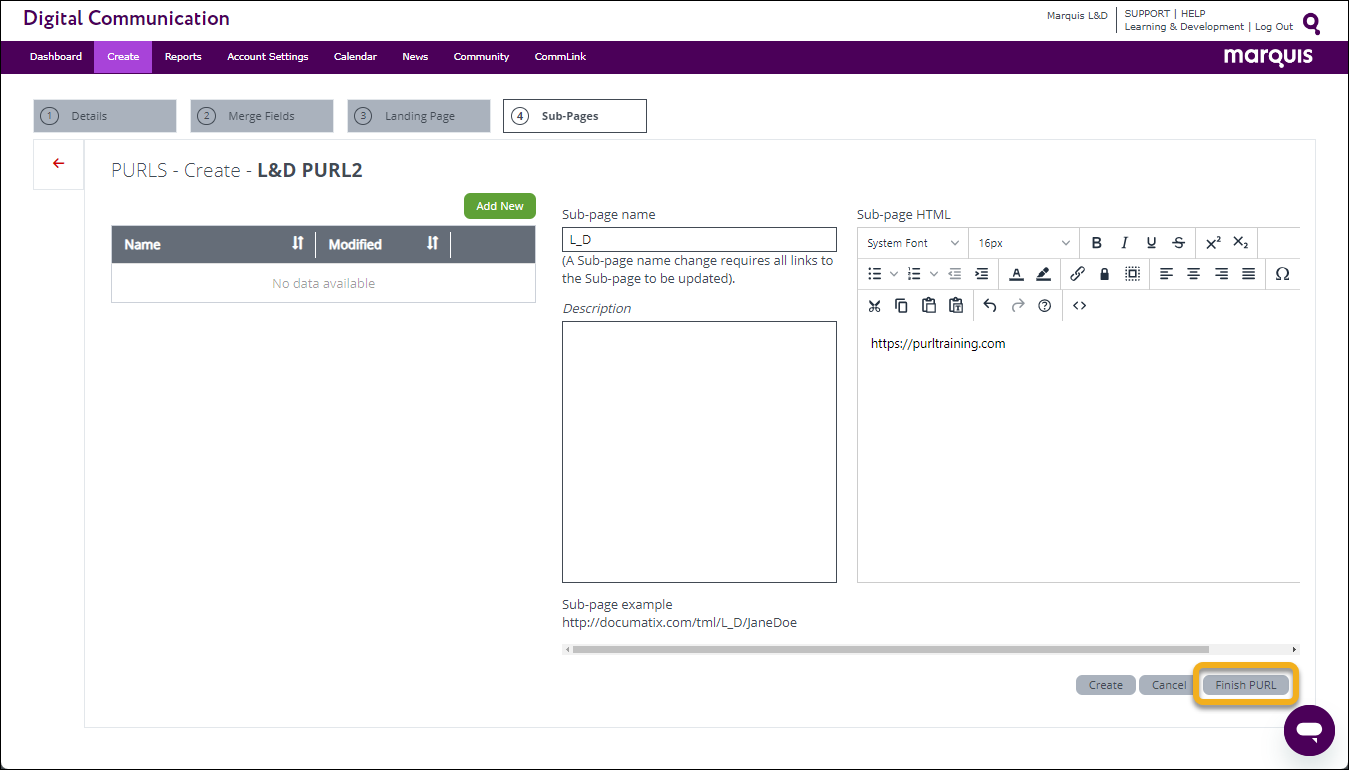Expand the bullet list style options
Viewport: 1349px width, 770px height.
(x=894, y=274)
